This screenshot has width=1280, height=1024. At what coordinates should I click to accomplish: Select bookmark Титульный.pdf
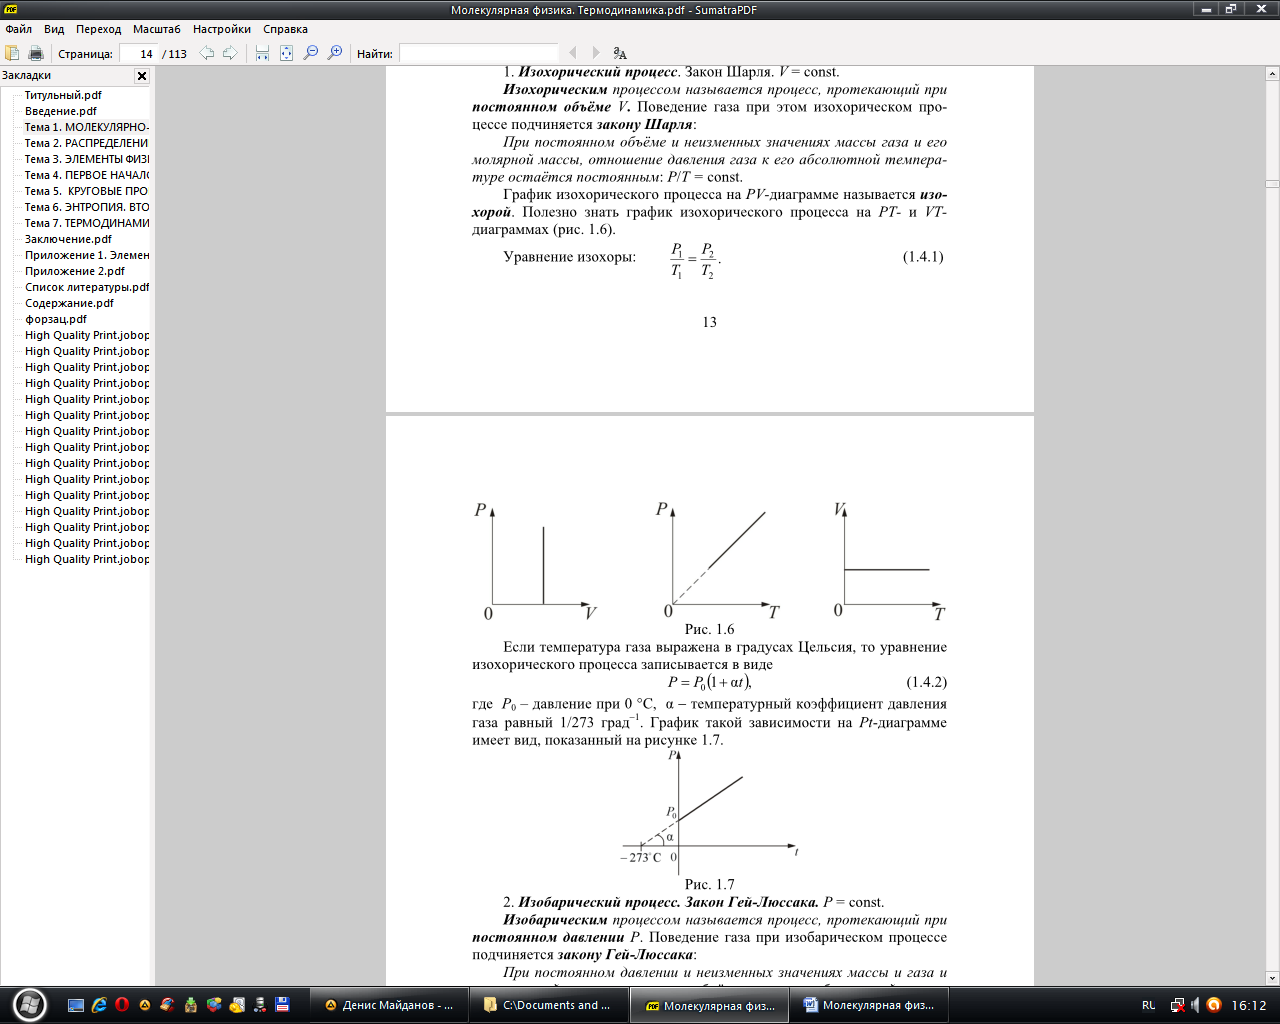point(63,95)
